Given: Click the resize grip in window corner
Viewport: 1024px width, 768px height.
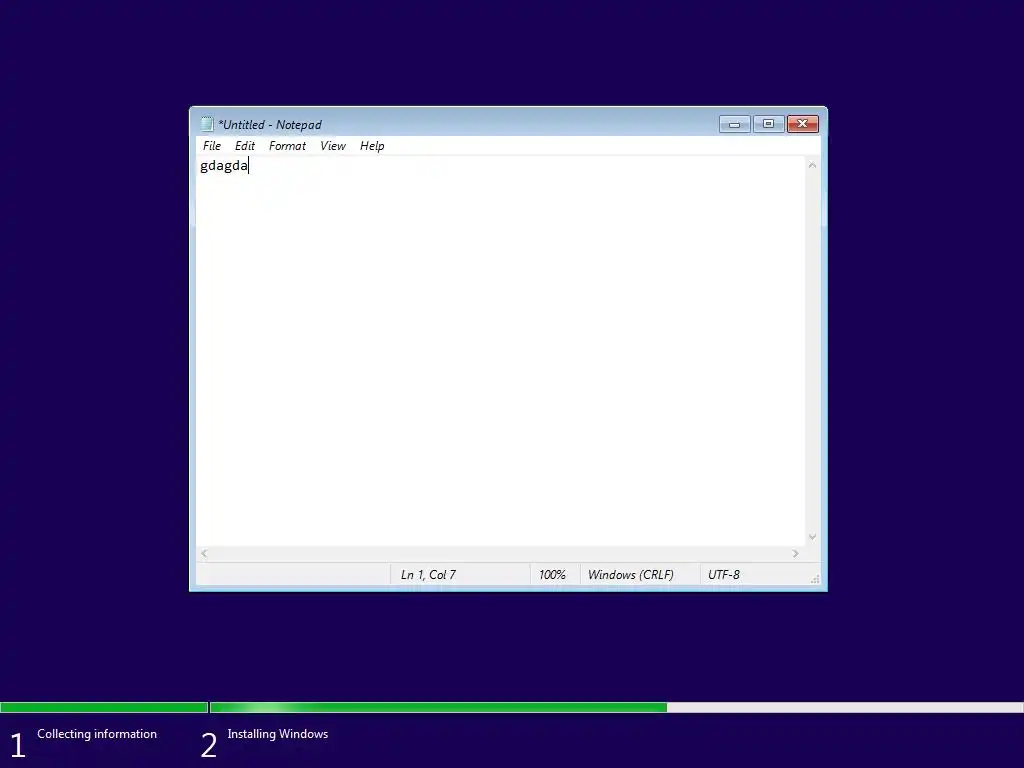Looking at the screenshot, I should [x=814, y=579].
